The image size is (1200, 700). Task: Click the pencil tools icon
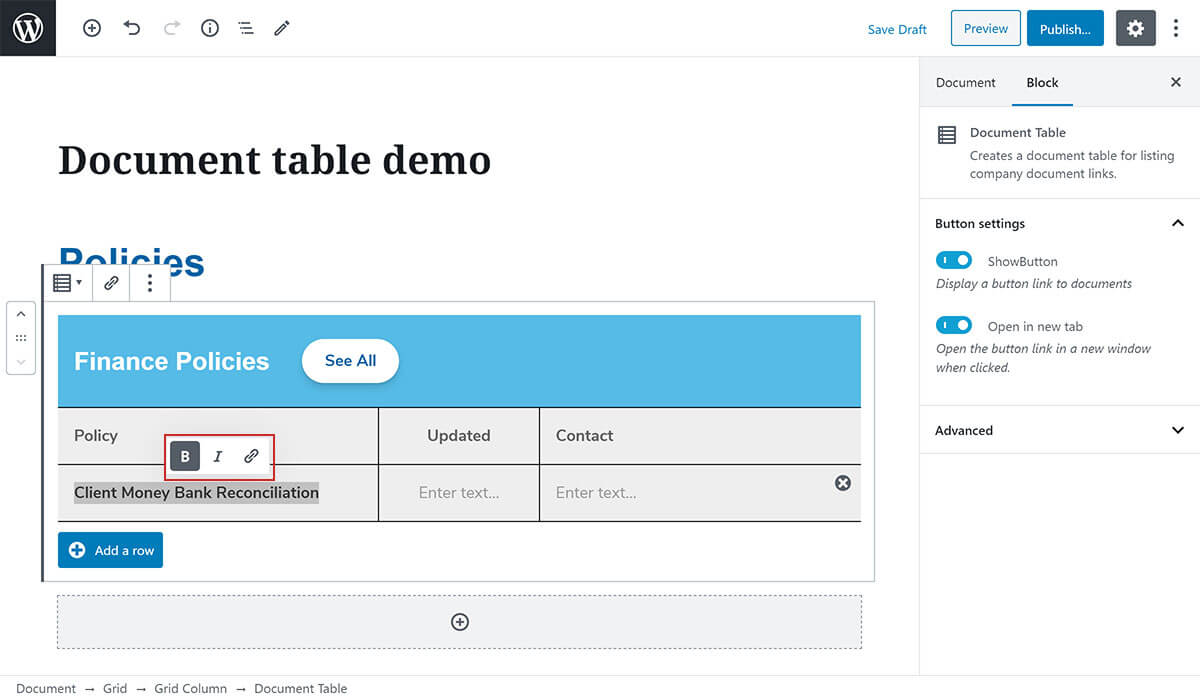point(282,29)
